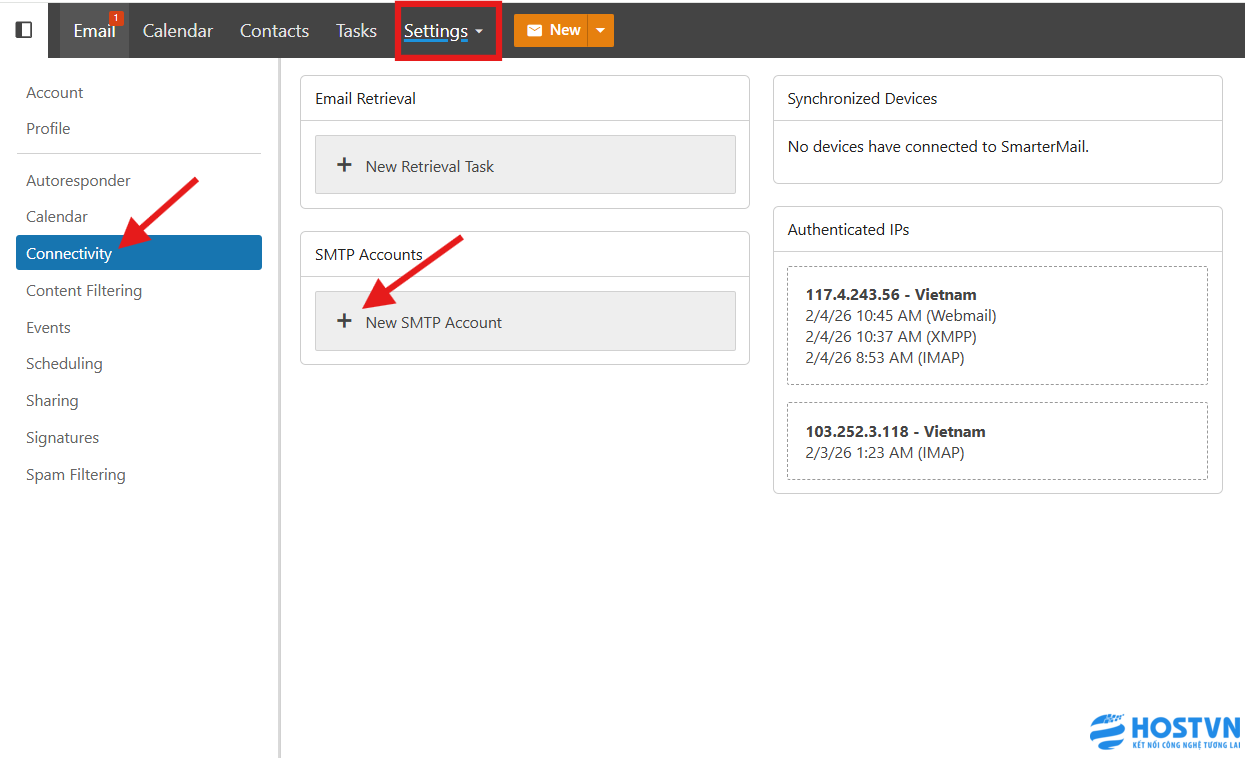Click plus icon for New SMTP Account

tap(344, 321)
